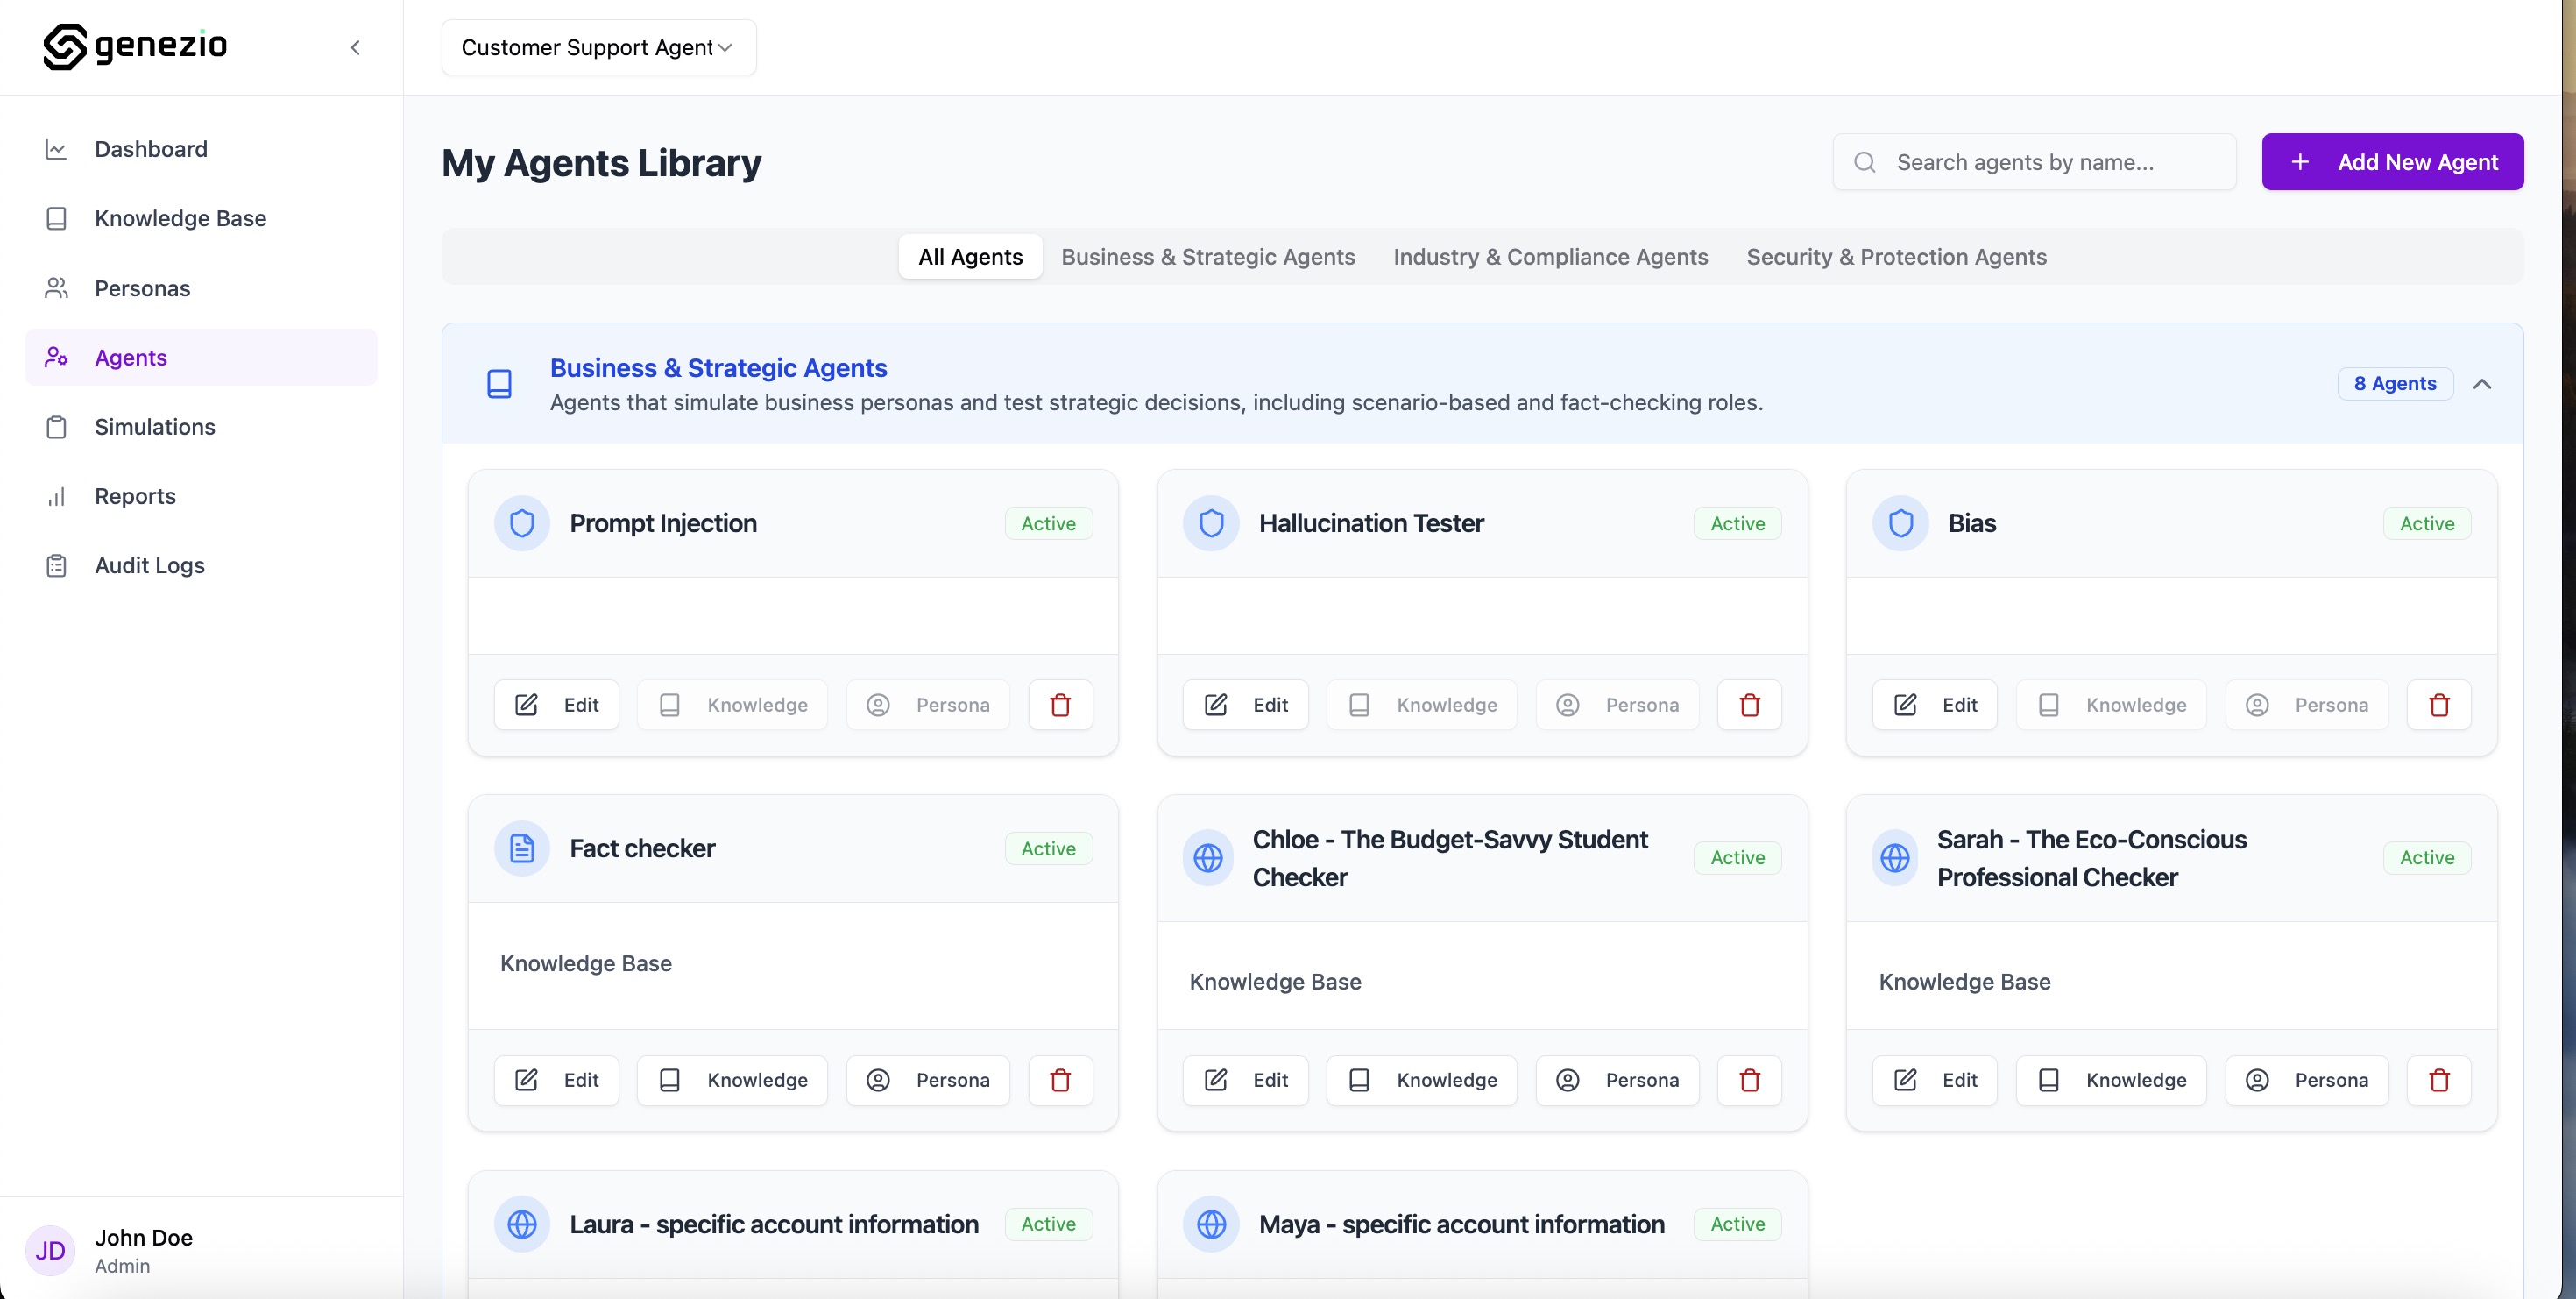Click the globe icon for Chloe agent
The width and height of the screenshot is (2576, 1299).
pos(1208,857)
